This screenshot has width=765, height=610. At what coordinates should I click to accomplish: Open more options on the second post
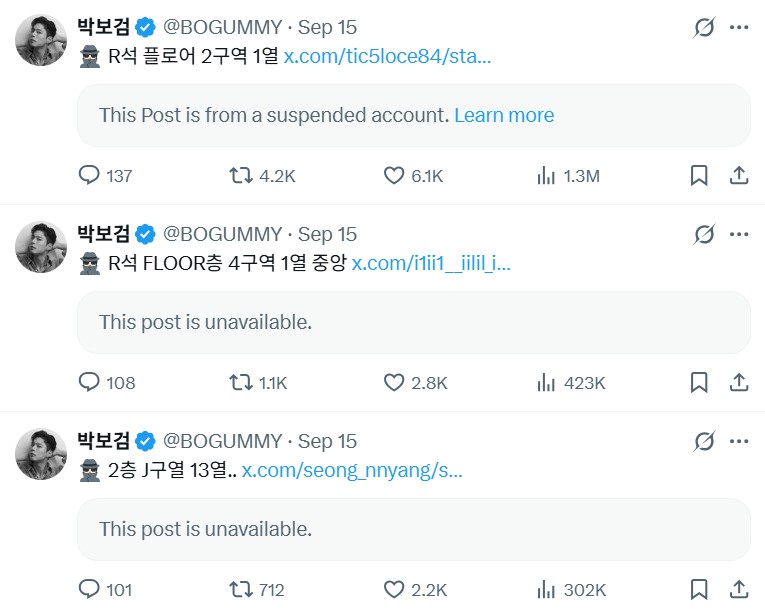click(x=739, y=235)
